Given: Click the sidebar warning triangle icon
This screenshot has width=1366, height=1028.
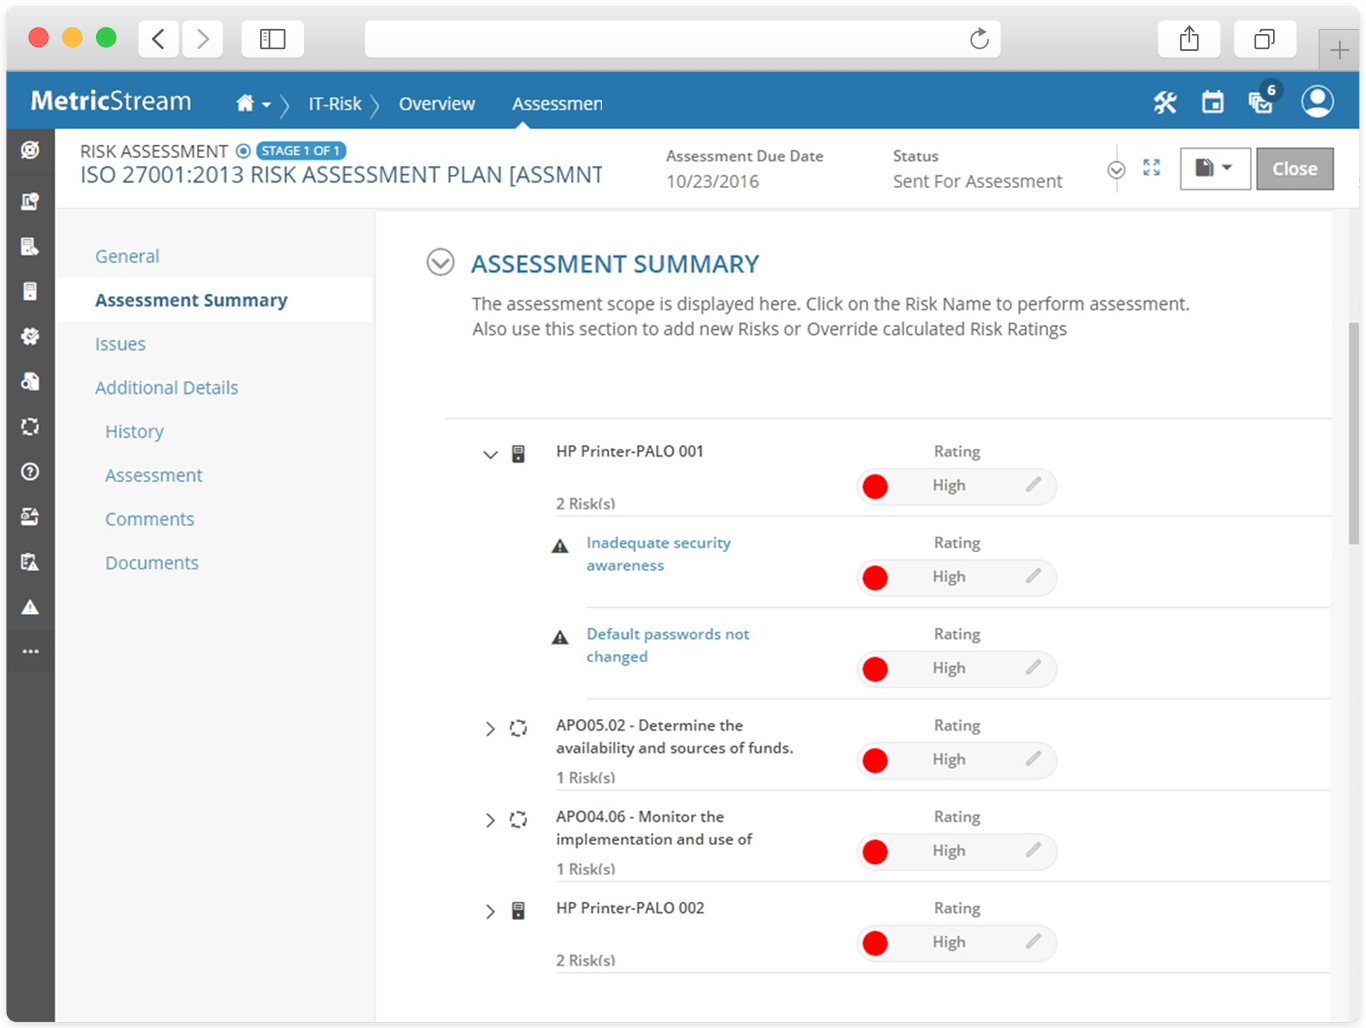Looking at the screenshot, I should 31,607.
